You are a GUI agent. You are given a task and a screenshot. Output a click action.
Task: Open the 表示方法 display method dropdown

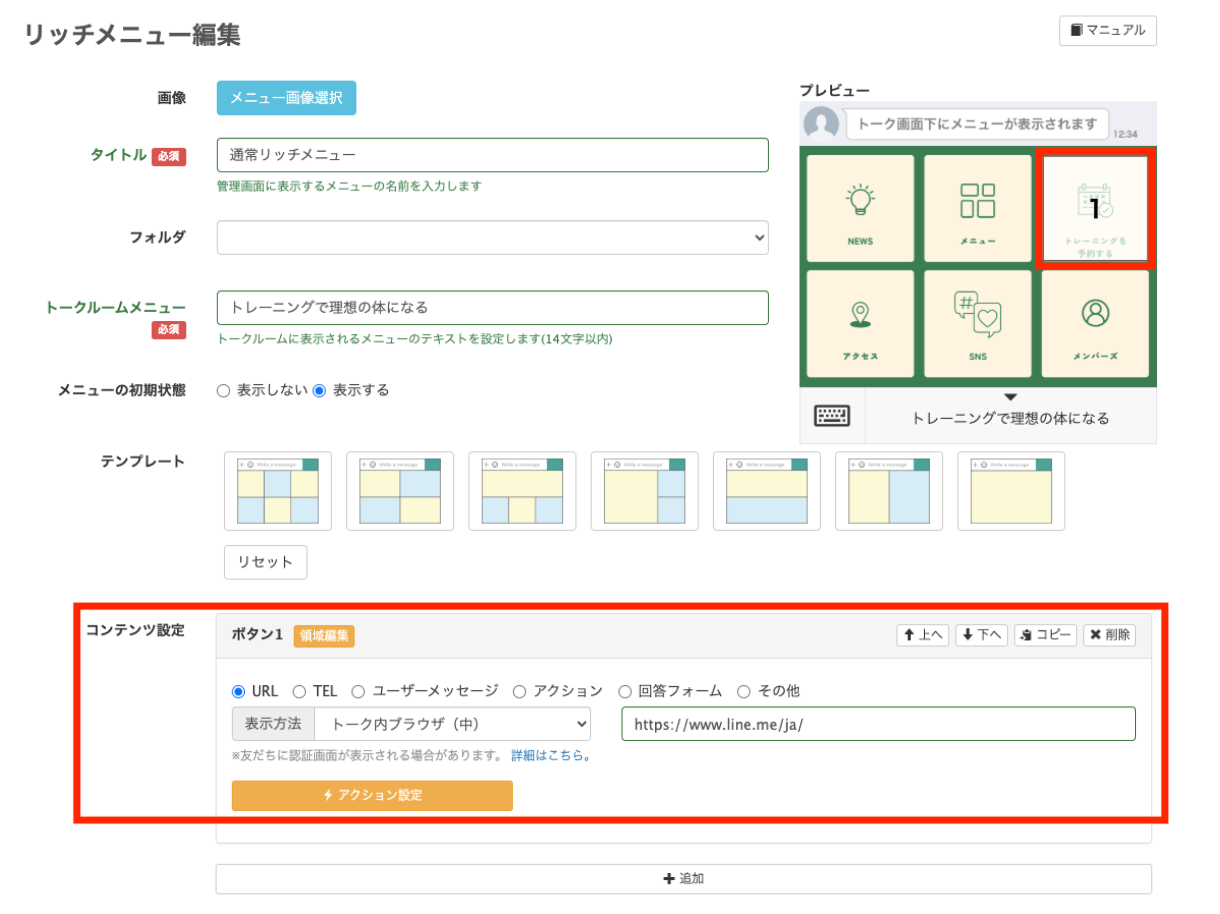tap(452, 724)
